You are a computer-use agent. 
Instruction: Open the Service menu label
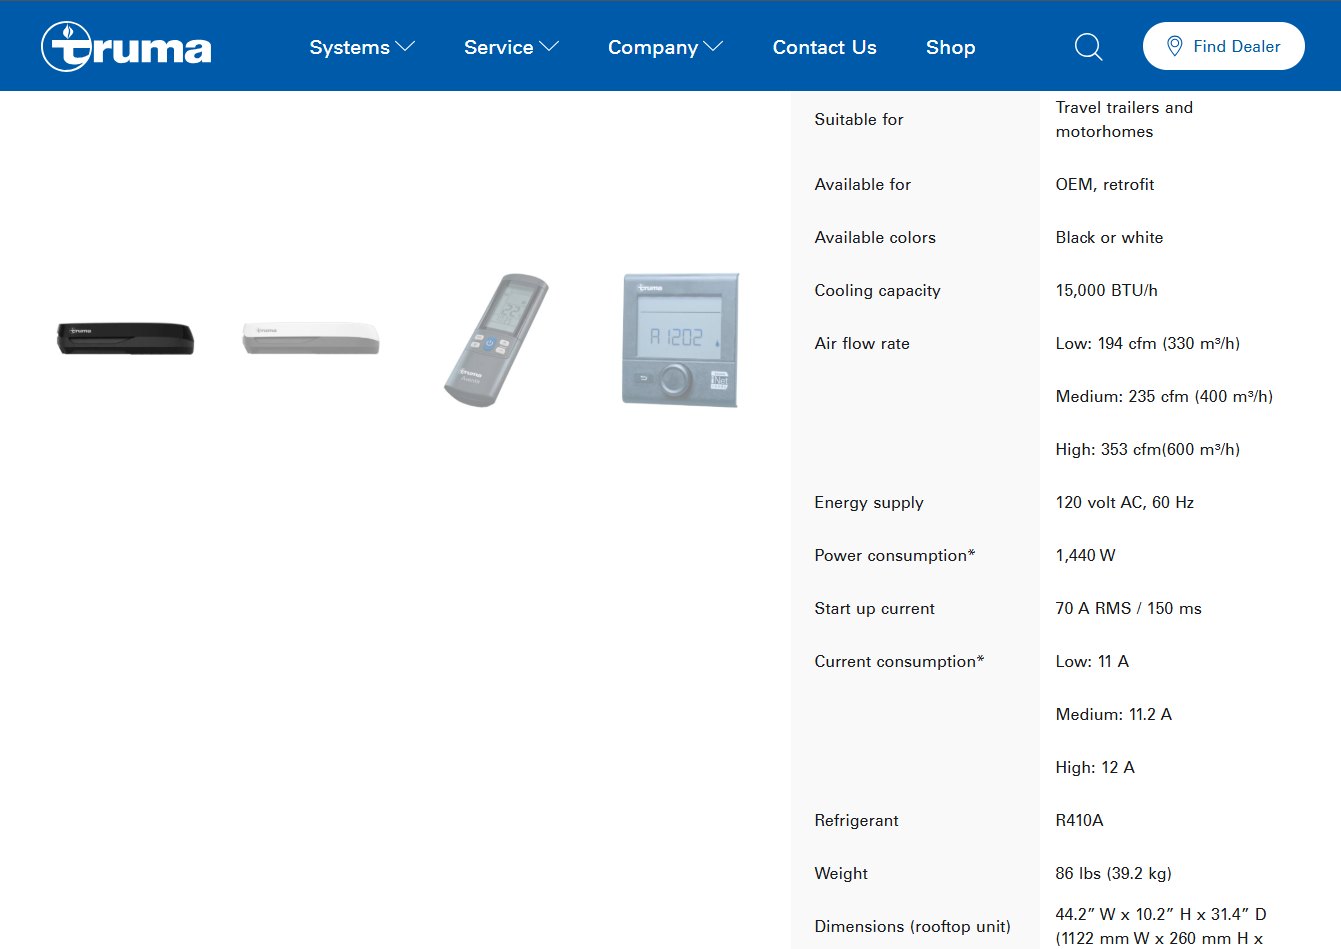(498, 47)
